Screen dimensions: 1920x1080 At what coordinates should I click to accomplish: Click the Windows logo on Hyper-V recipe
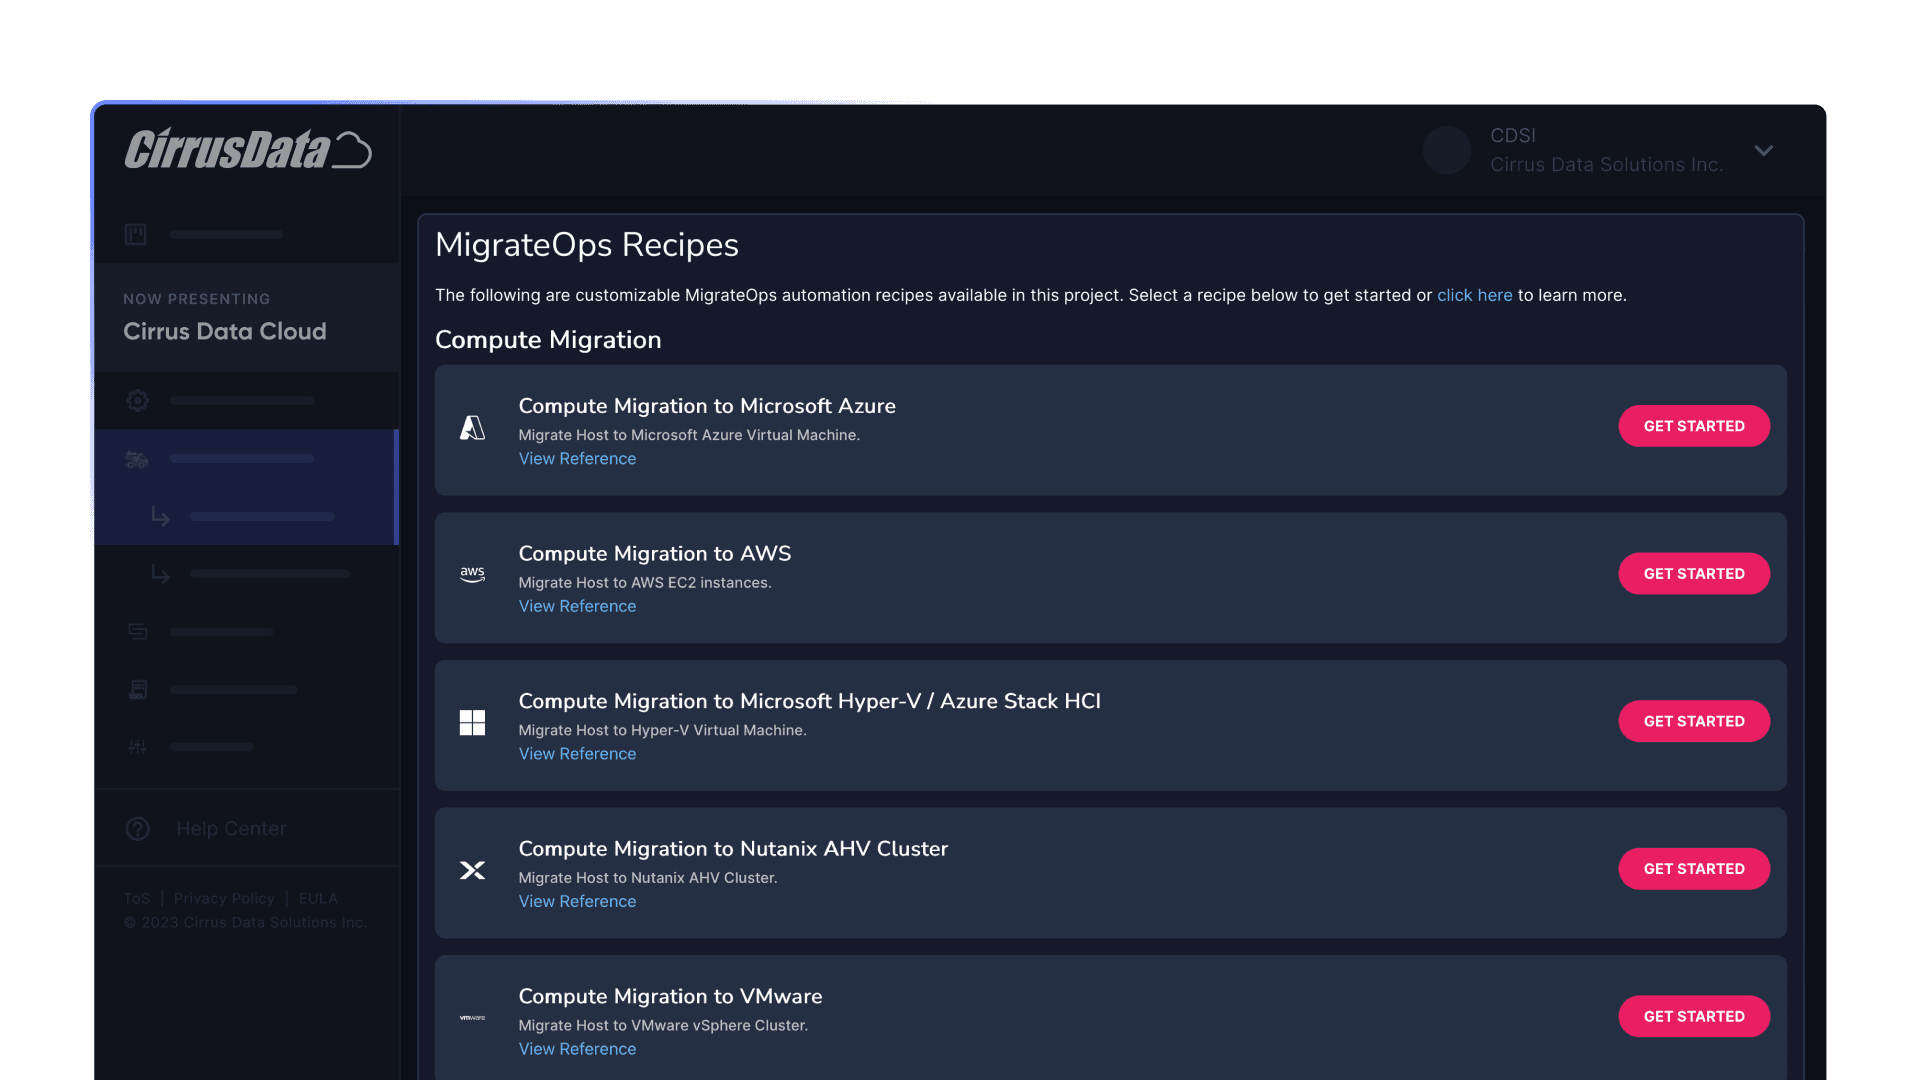pos(472,722)
